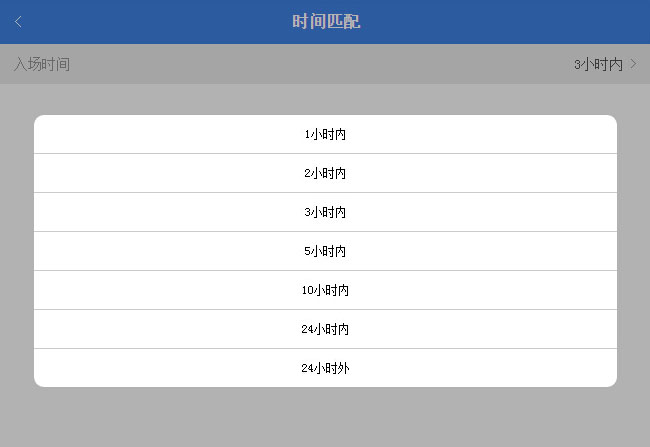The width and height of the screenshot is (650, 447).
Task: Select the 5小时内 option
Action: point(325,251)
